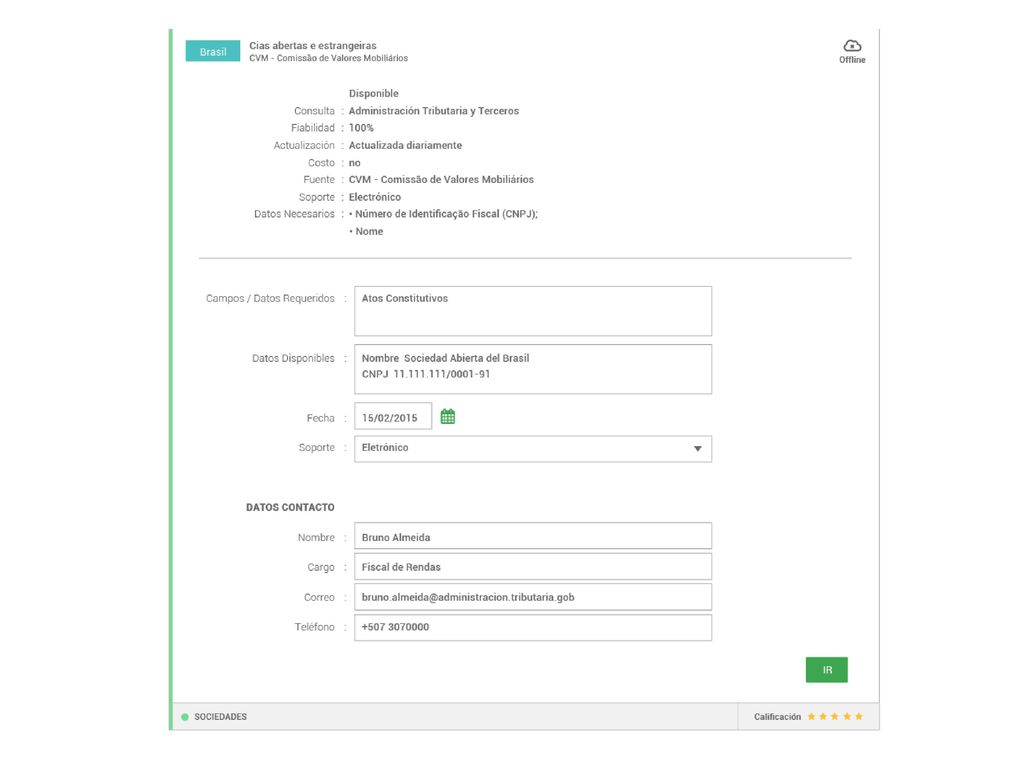The image size is (1024, 768).
Task: Click the Teléfono field +507 3070000
Action: coord(533,627)
